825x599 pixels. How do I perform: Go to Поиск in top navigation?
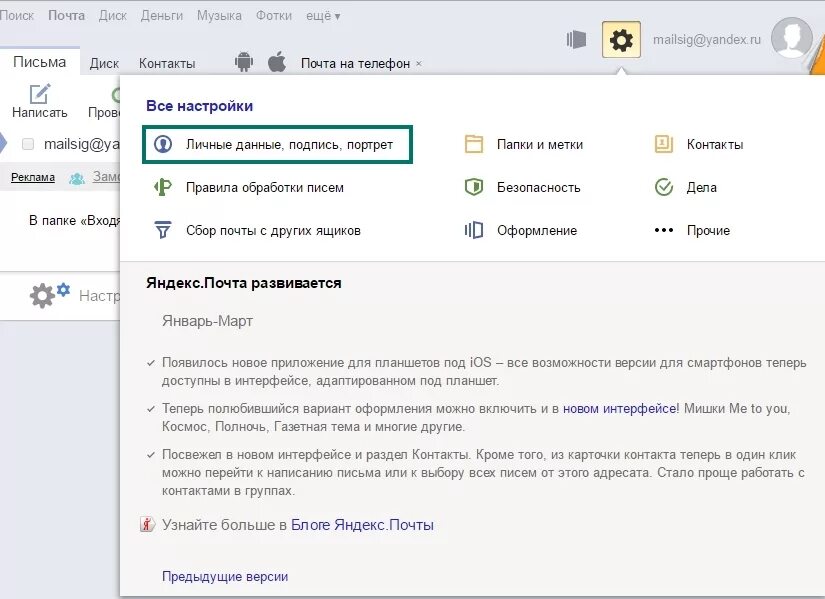pos(17,16)
